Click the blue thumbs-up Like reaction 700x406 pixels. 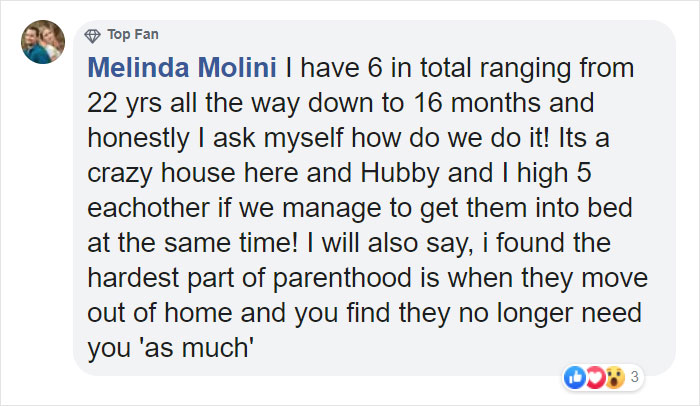coord(574,377)
